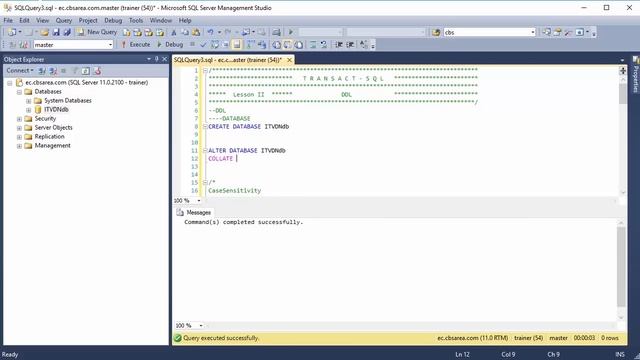This screenshot has width=640, height=360.
Task: Toggle Results to File option
Action: click(298, 44)
